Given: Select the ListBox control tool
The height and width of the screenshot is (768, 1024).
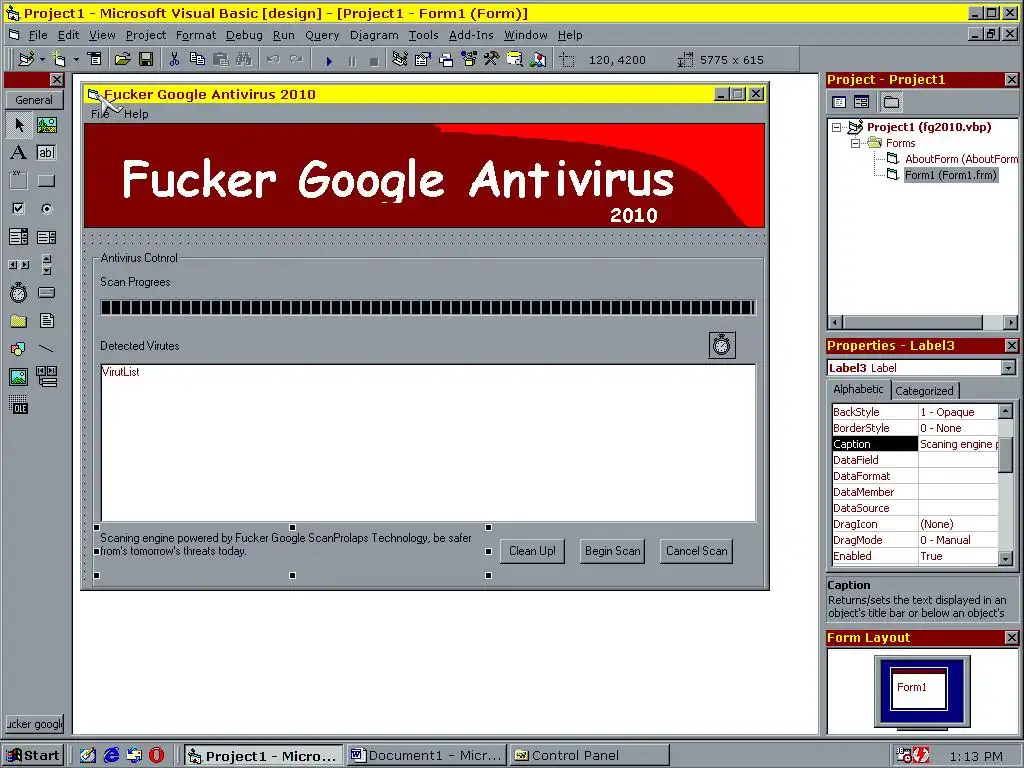Looking at the screenshot, I should 46,236.
